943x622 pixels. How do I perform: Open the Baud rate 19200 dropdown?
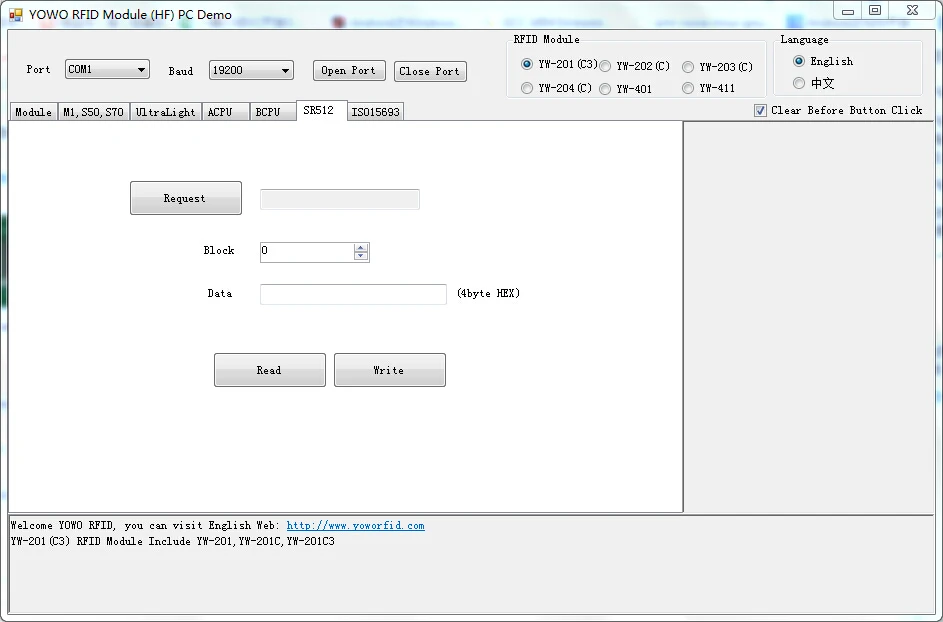285,70
